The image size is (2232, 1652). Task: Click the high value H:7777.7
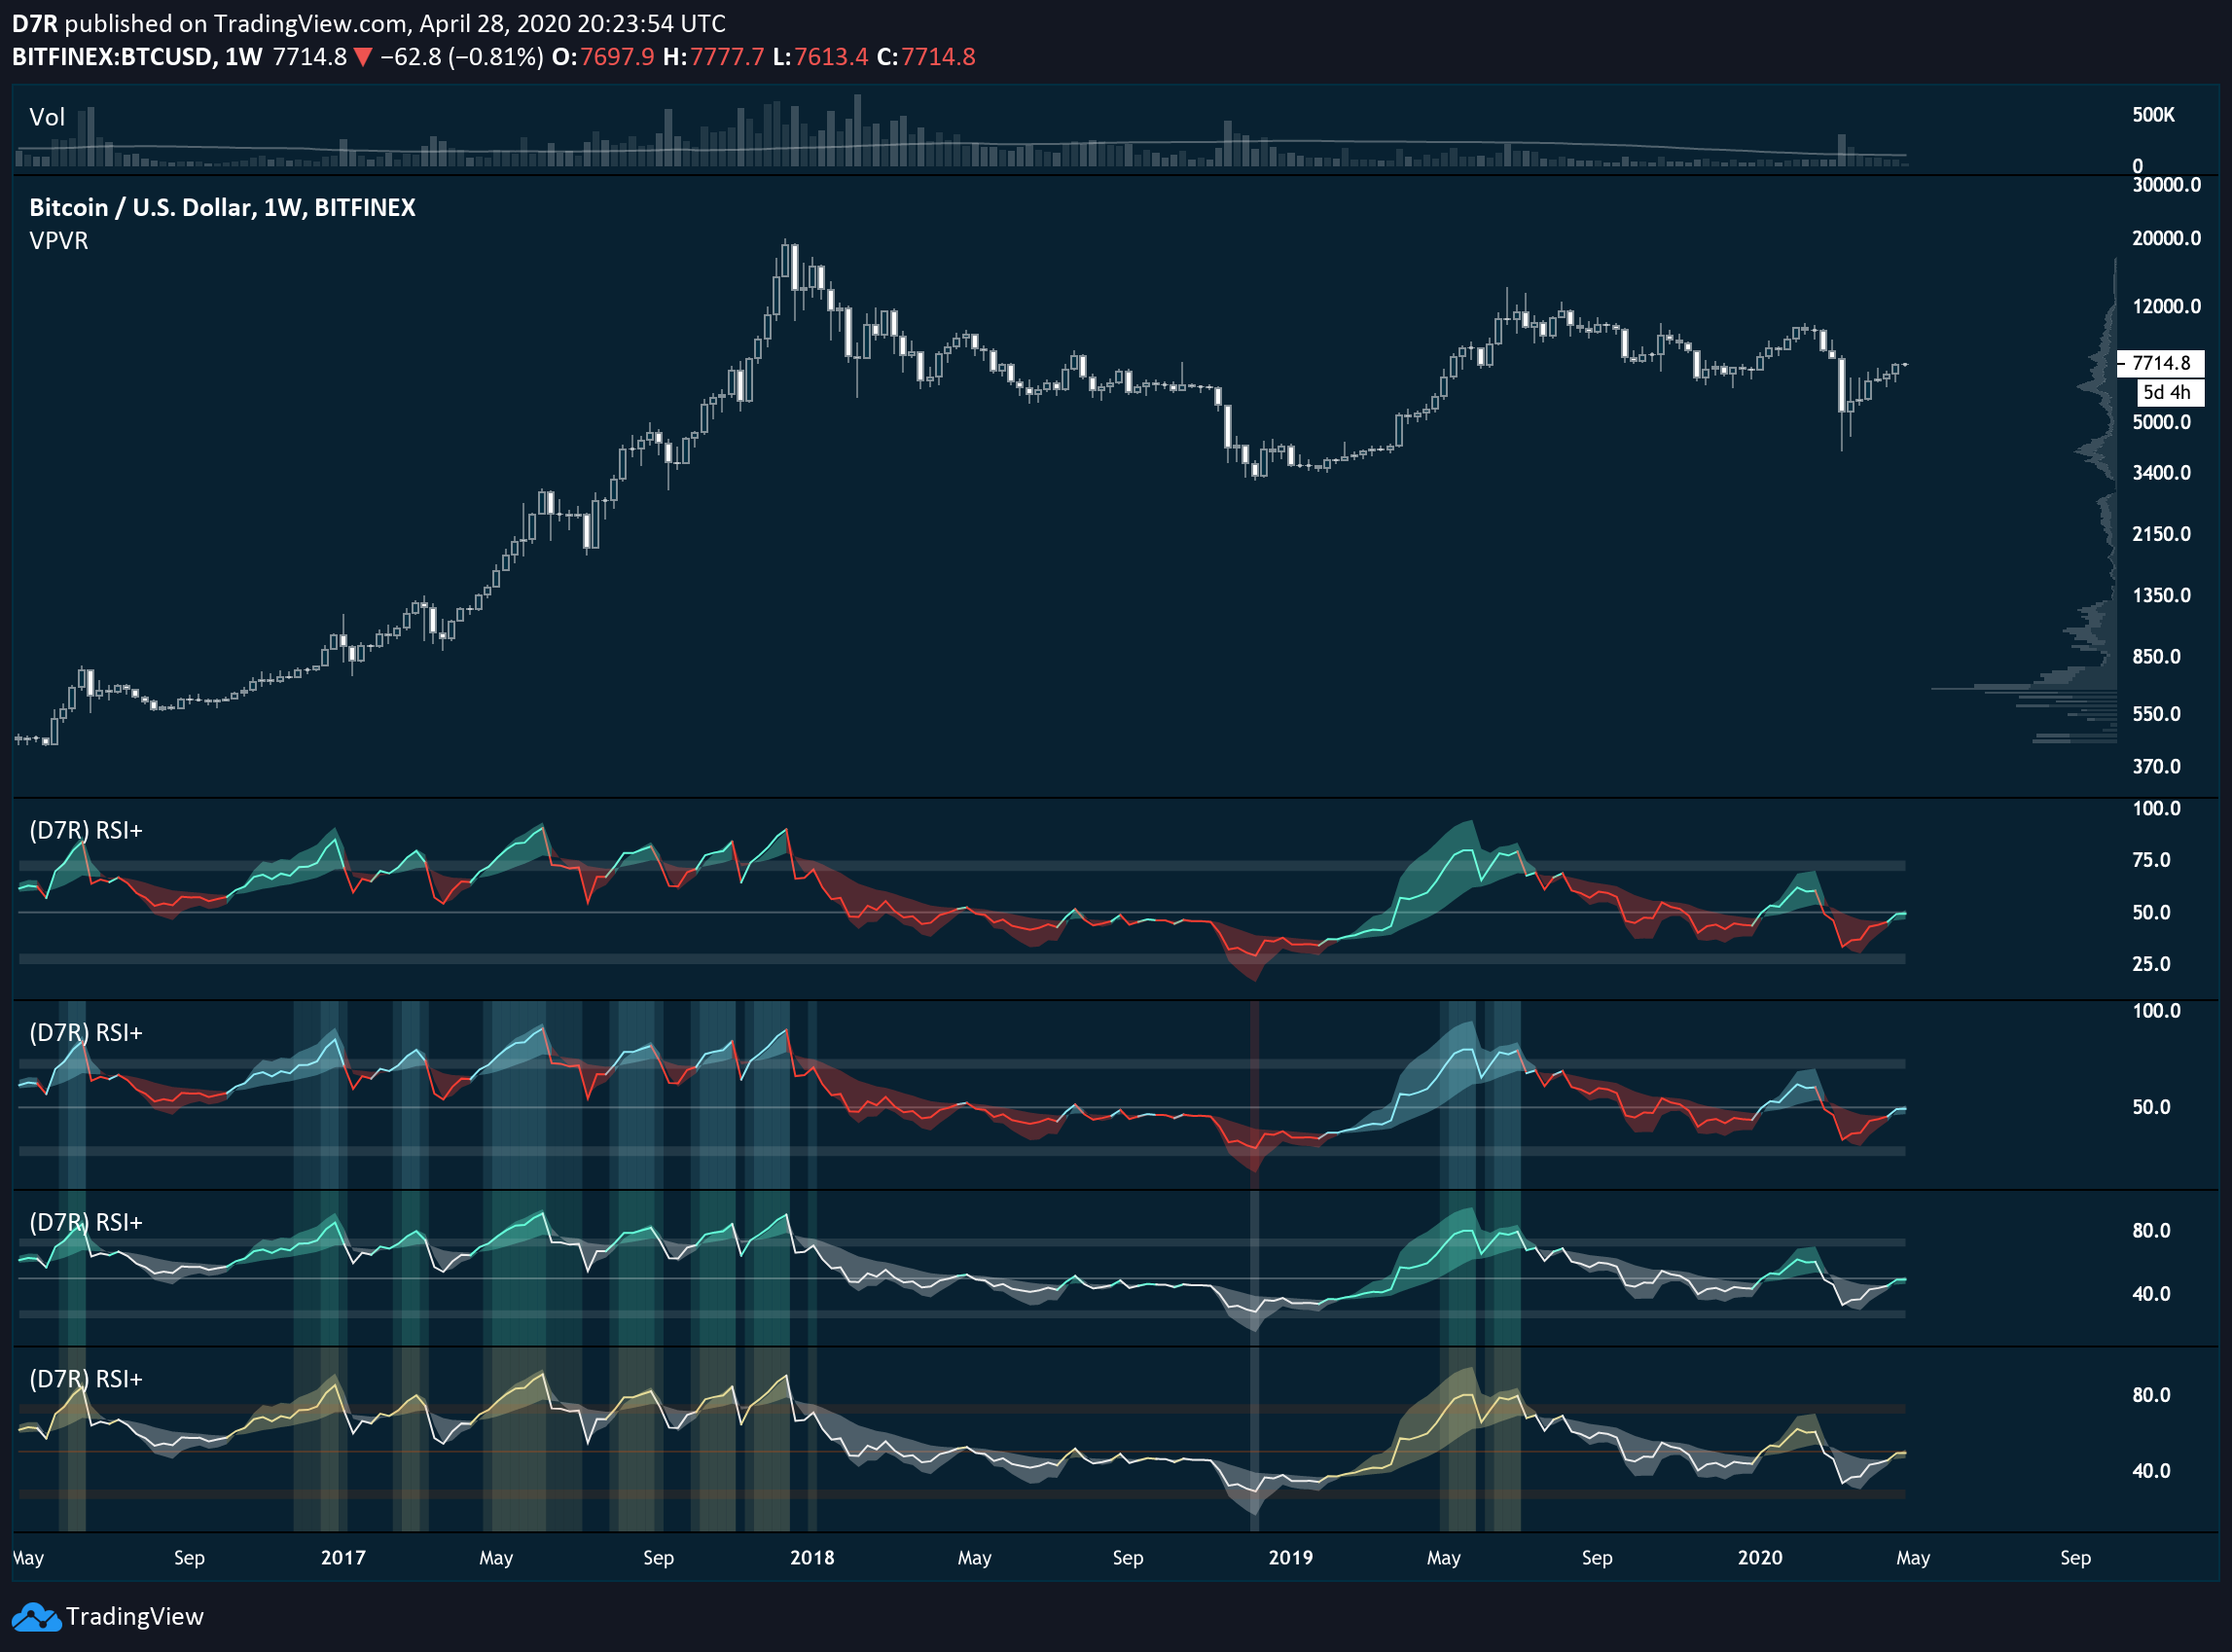(713, 57)
